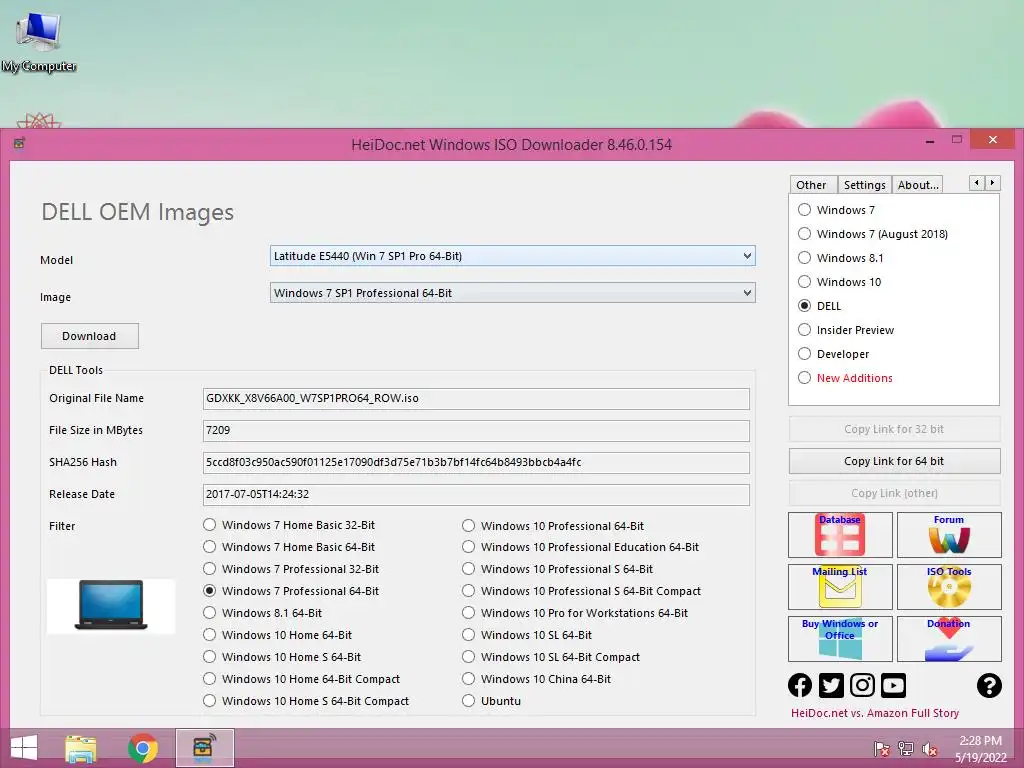This screenshot has width=1024, height=768.
Task: Open File Explorer from the taskbar
Action: click(x=81, y=748)
